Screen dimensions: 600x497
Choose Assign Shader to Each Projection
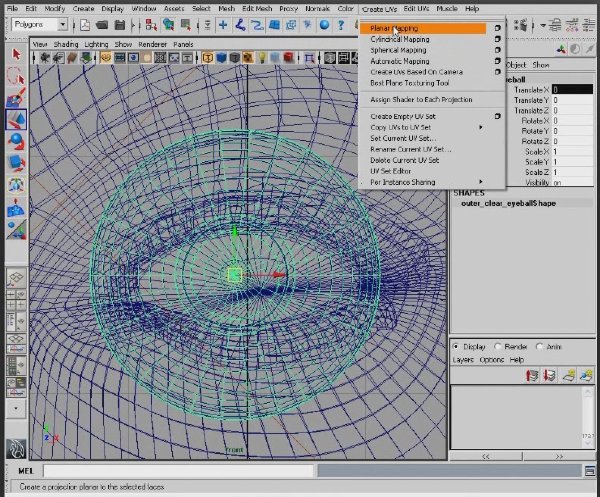421,99
